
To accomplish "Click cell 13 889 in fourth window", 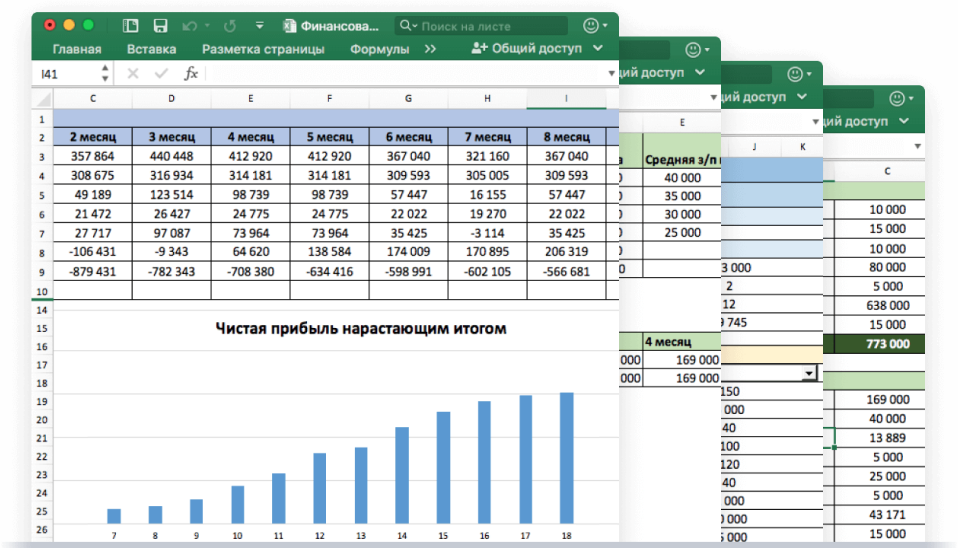I will [880, 438].
